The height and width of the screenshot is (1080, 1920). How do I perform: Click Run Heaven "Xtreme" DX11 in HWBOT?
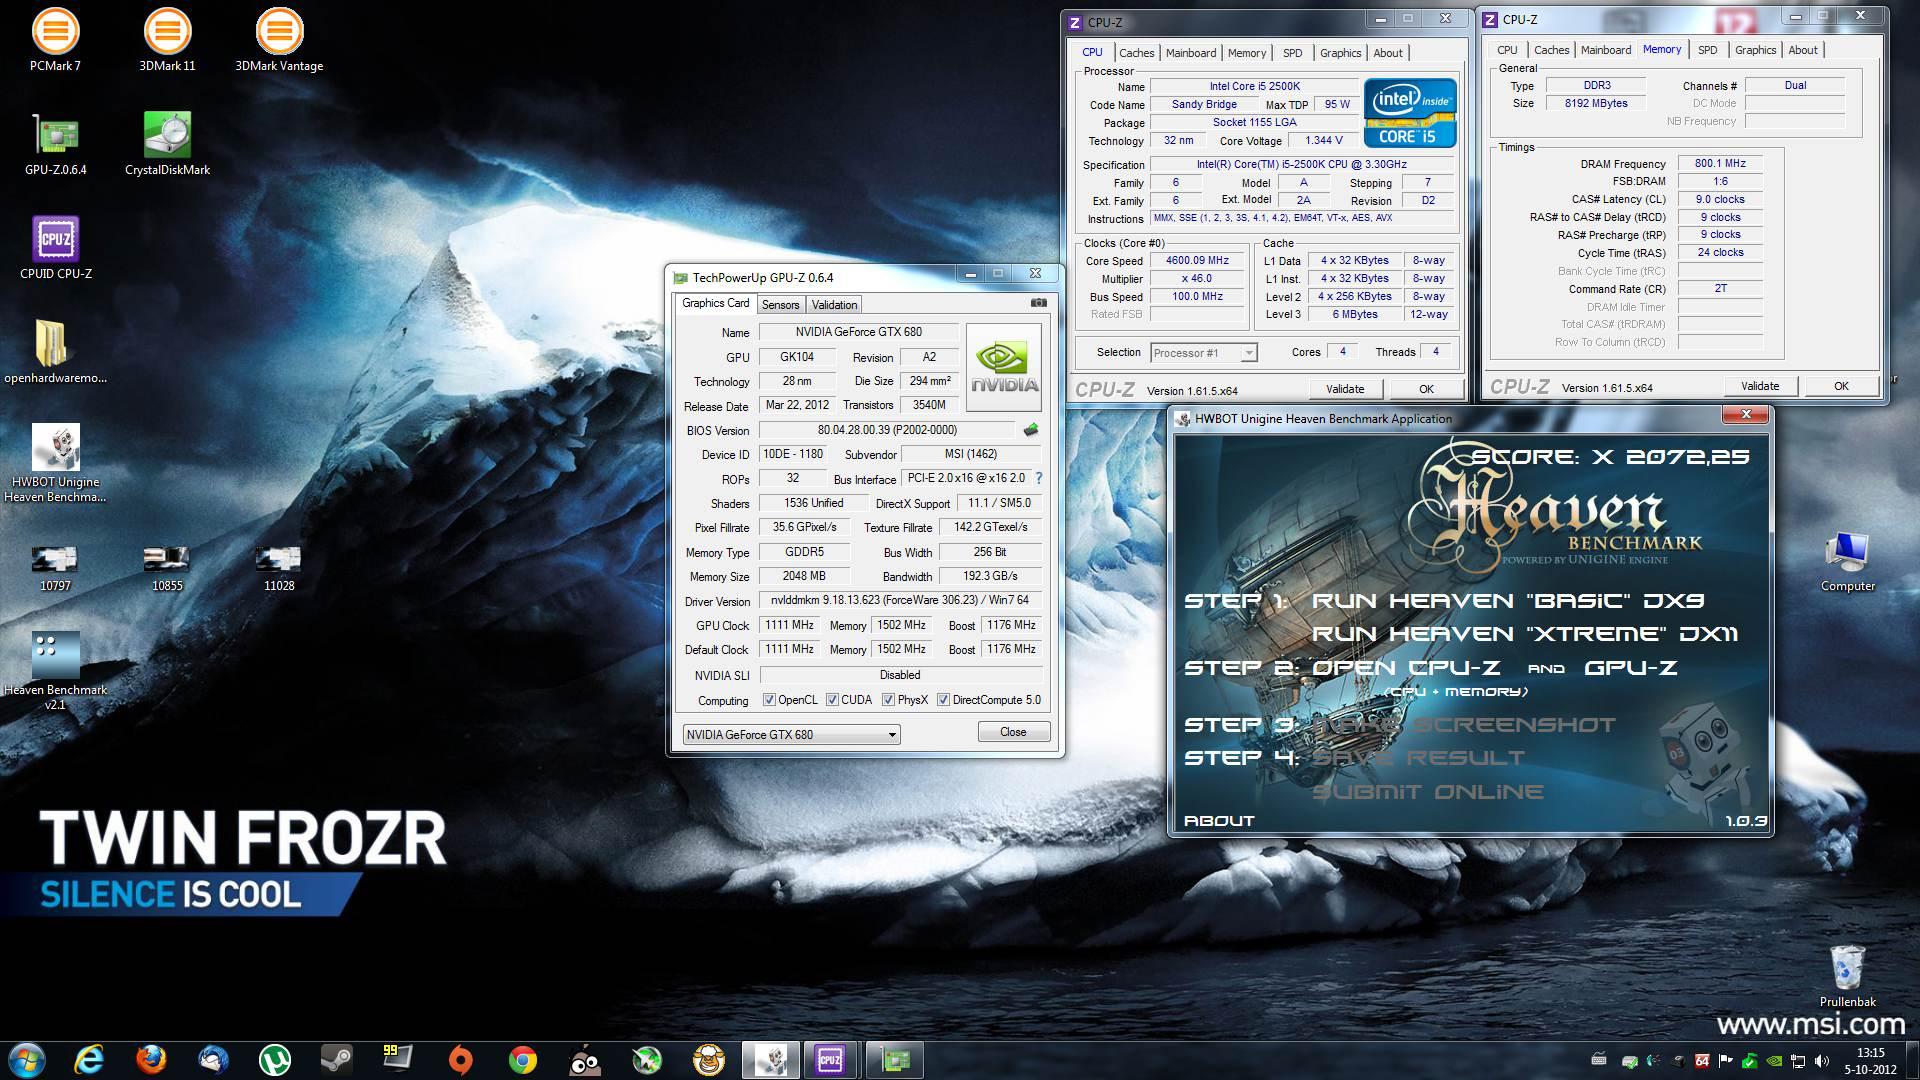click(1525, 634)
